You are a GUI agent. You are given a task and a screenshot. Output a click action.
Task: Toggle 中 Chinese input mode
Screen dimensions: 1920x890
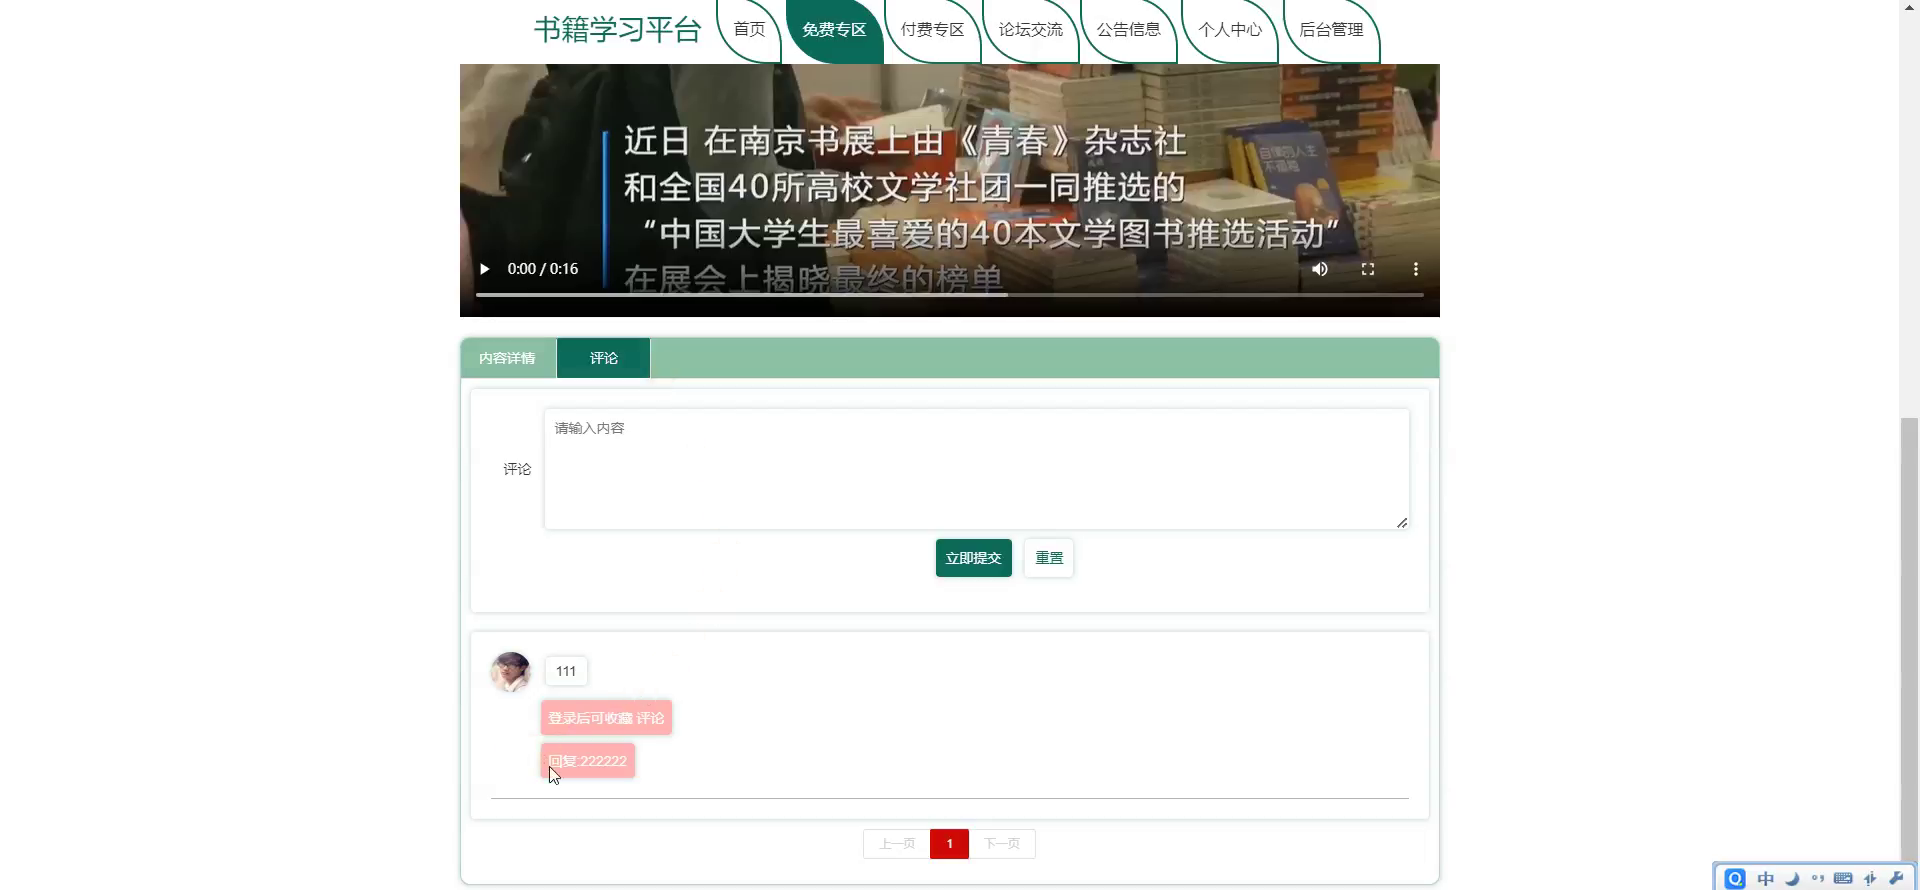tap(1766, 879)
